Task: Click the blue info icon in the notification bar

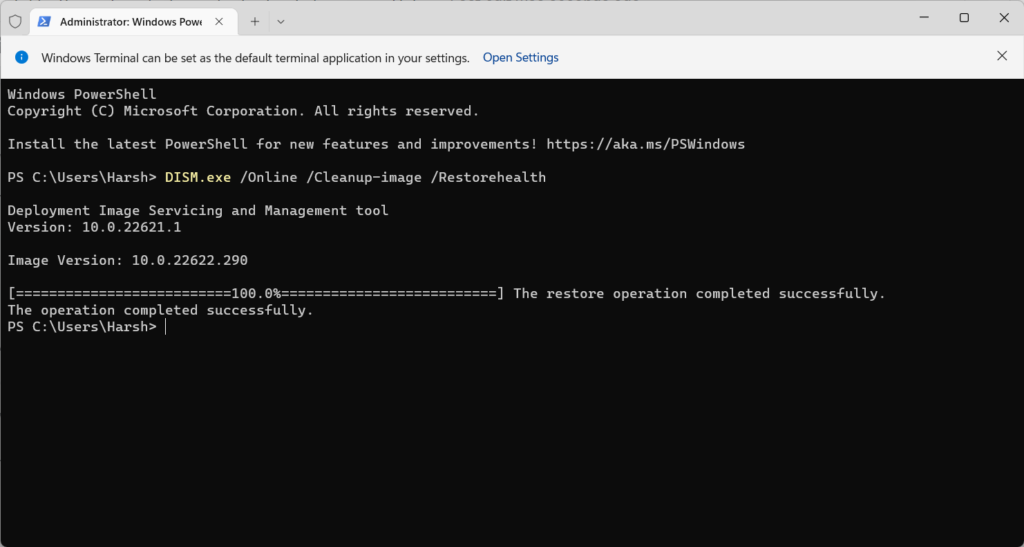Action: [22, 57]
